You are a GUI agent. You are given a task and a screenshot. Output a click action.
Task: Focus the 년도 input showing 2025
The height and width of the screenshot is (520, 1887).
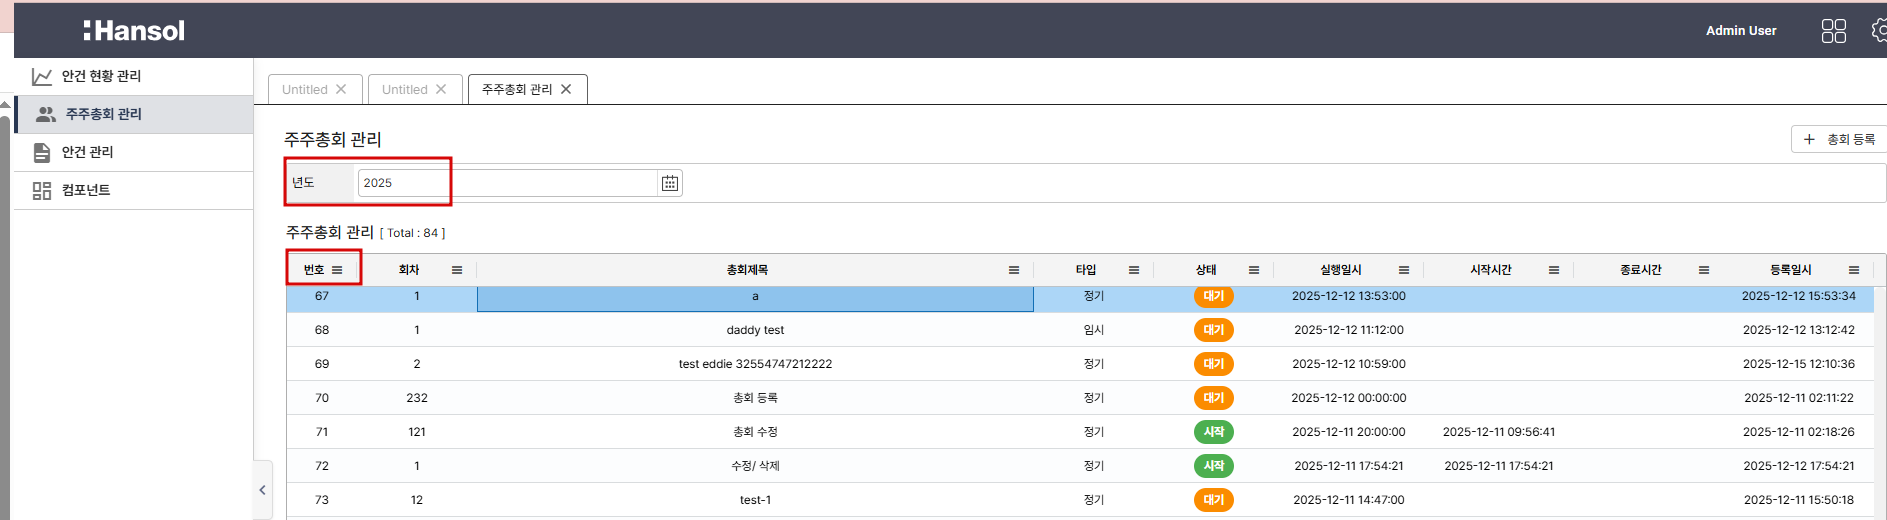click(507, 183)
